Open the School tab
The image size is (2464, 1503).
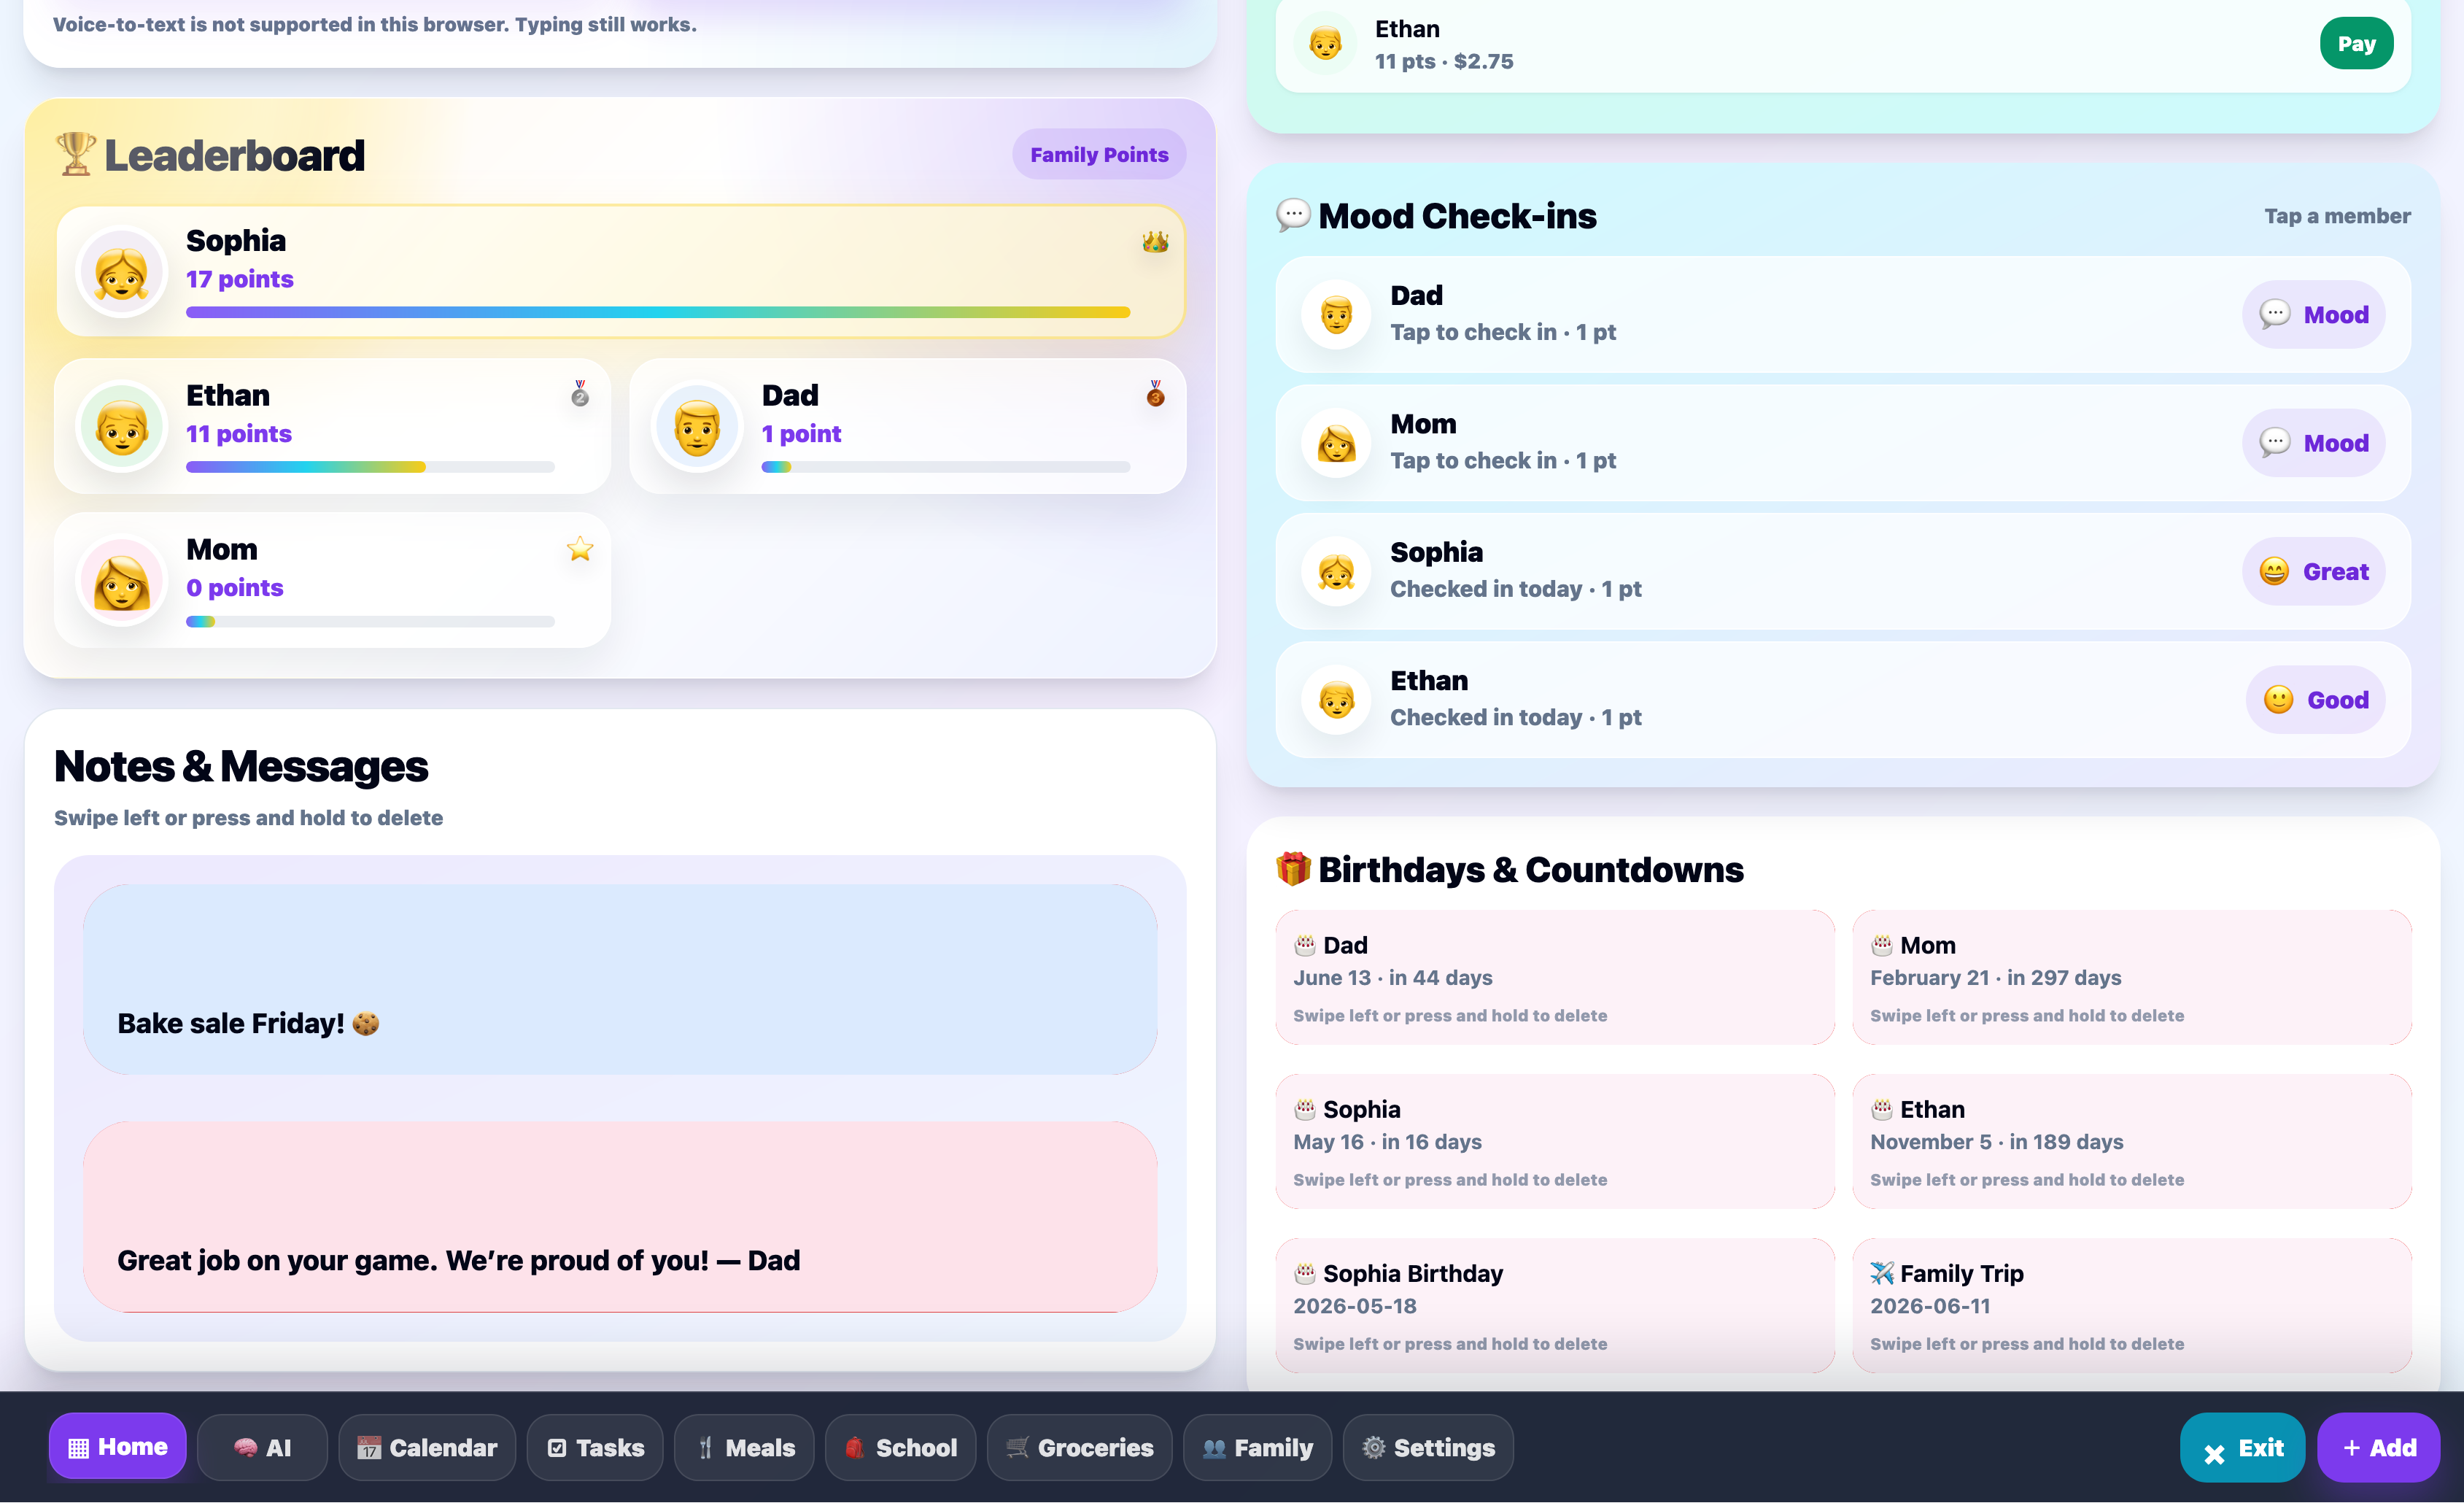[x=900, y=1447]
